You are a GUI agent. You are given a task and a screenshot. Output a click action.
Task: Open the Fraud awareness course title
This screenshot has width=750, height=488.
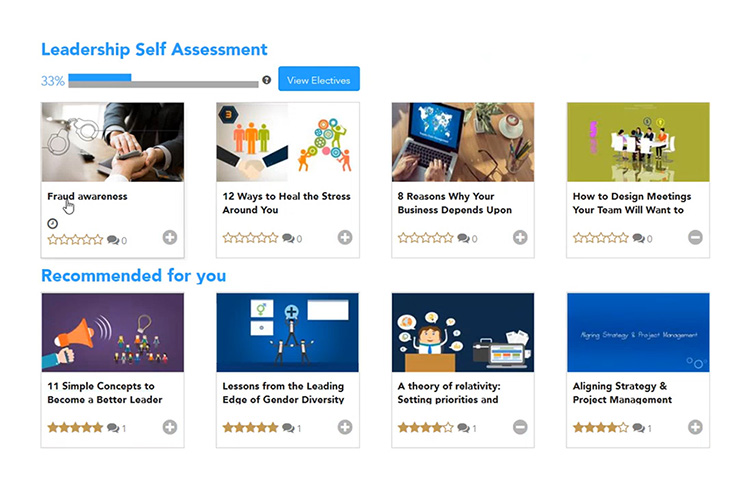tap(87, 196)
